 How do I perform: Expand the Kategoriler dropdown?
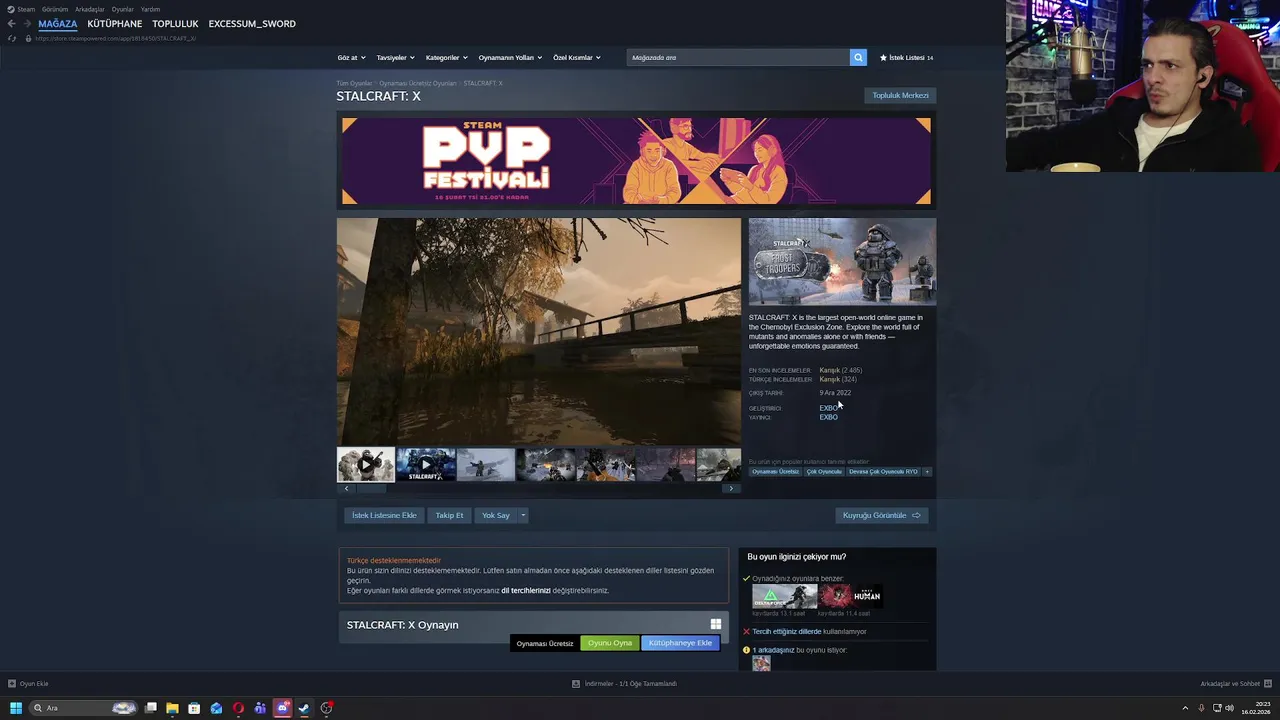[446, 58]
